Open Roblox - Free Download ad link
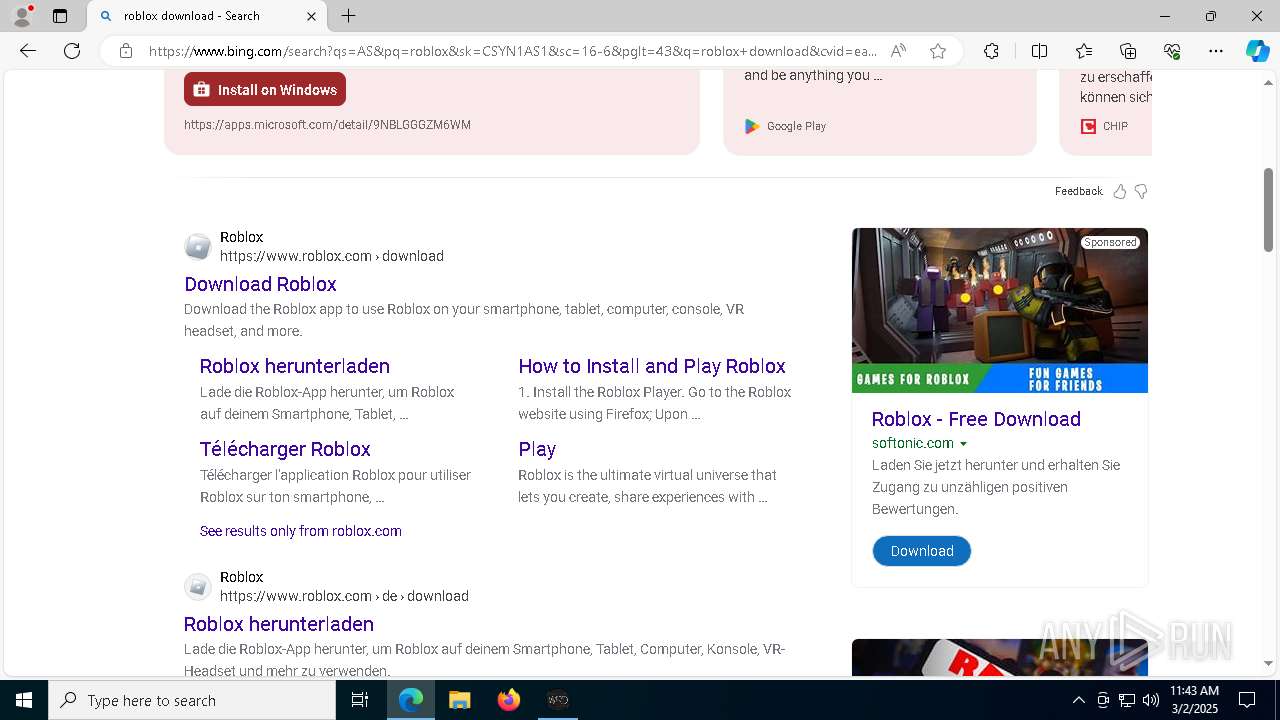The image size is (1280, 720). [976, 419]
